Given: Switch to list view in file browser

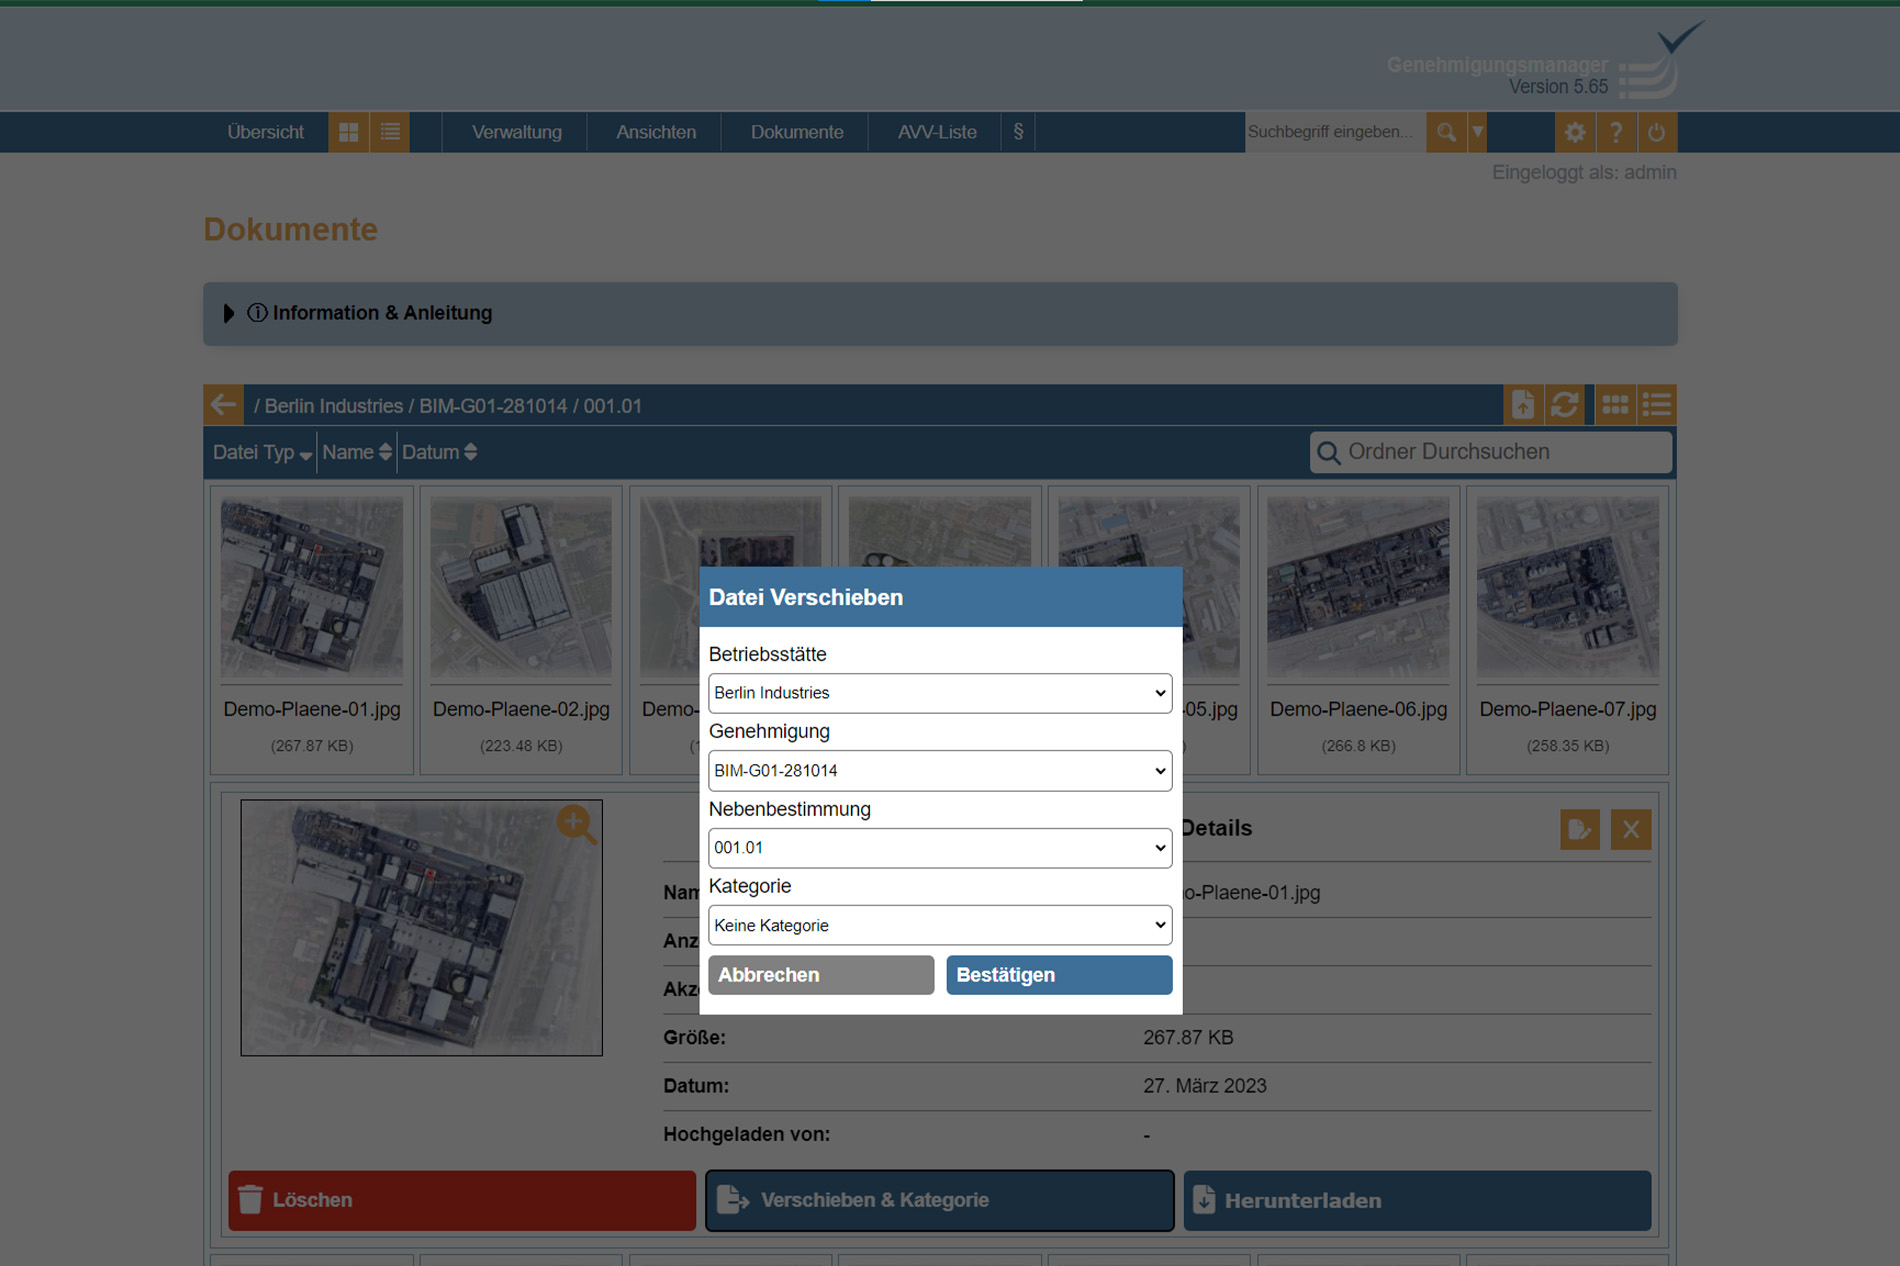Looking at the screenshot, I should (1656, 405).
